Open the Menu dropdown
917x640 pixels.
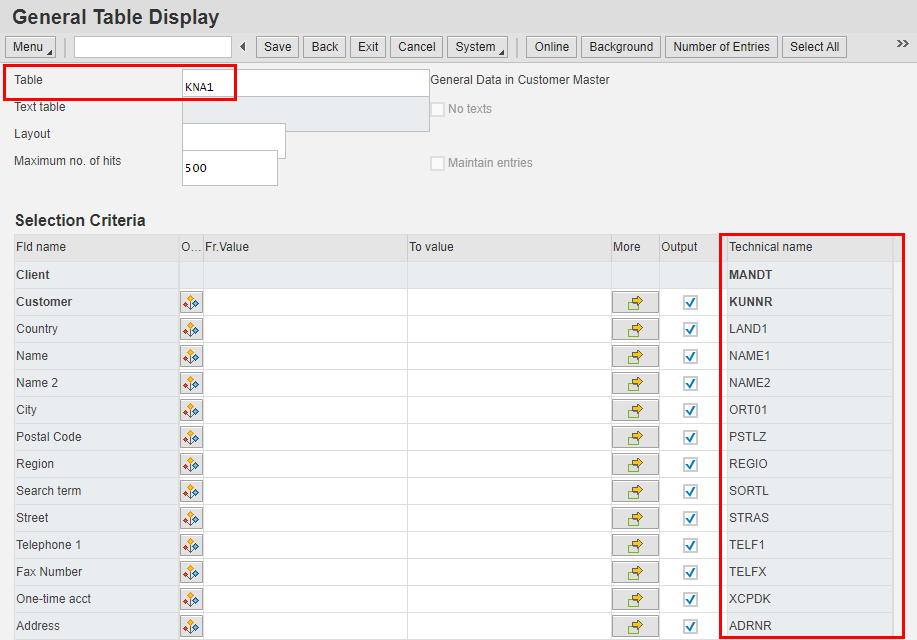click(32, 47)
